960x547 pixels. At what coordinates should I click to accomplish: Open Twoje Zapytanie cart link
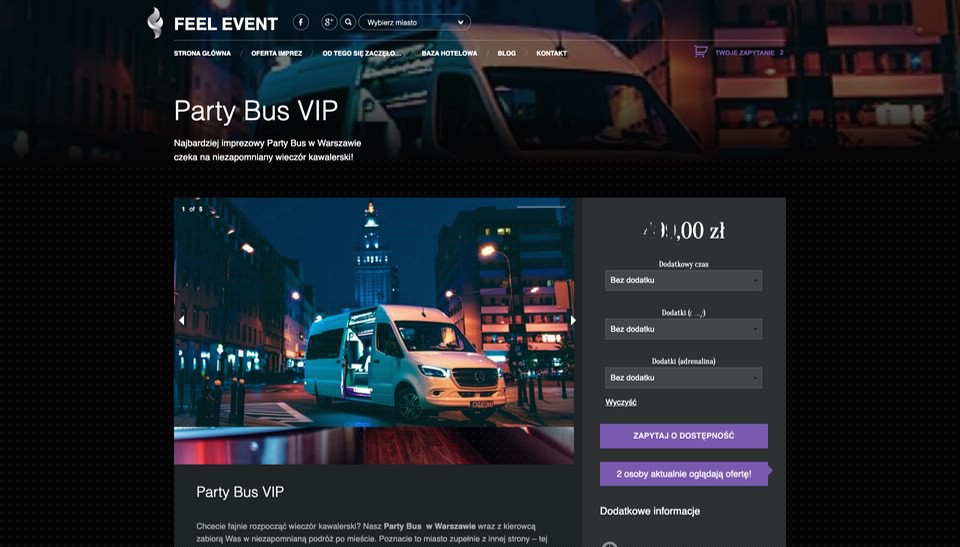click(745, 53)
